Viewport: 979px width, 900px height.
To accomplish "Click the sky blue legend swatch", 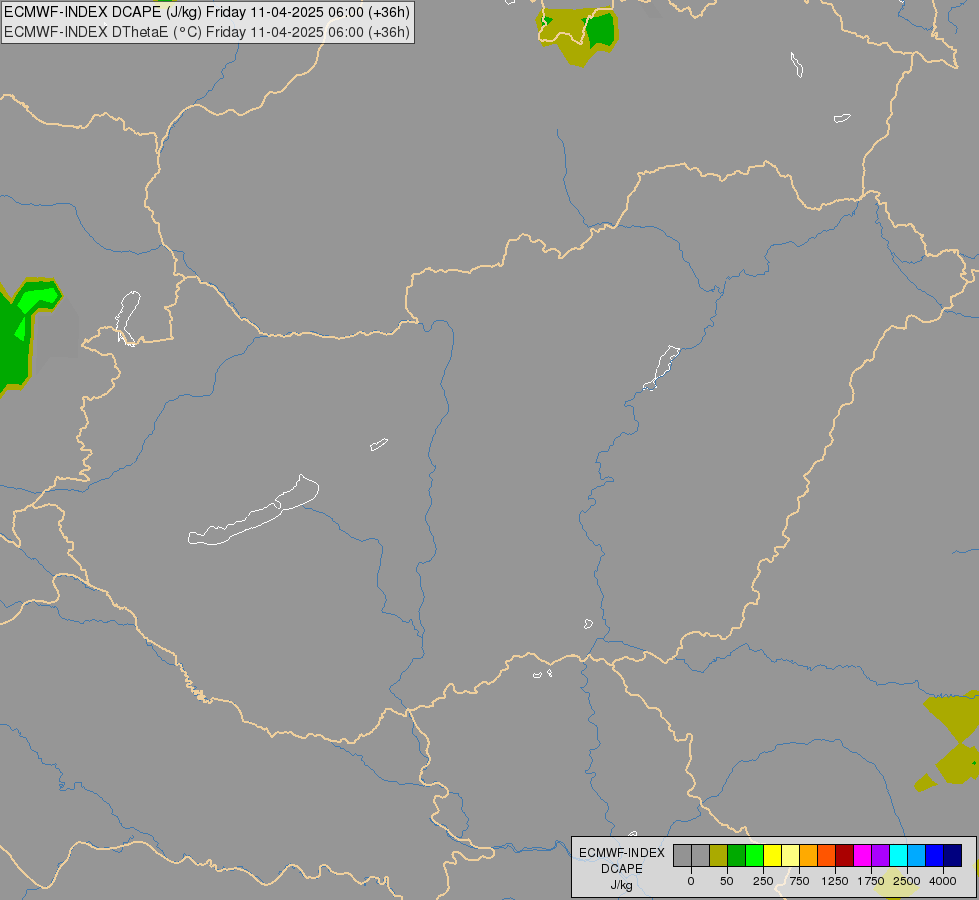I will pos(917,856).
